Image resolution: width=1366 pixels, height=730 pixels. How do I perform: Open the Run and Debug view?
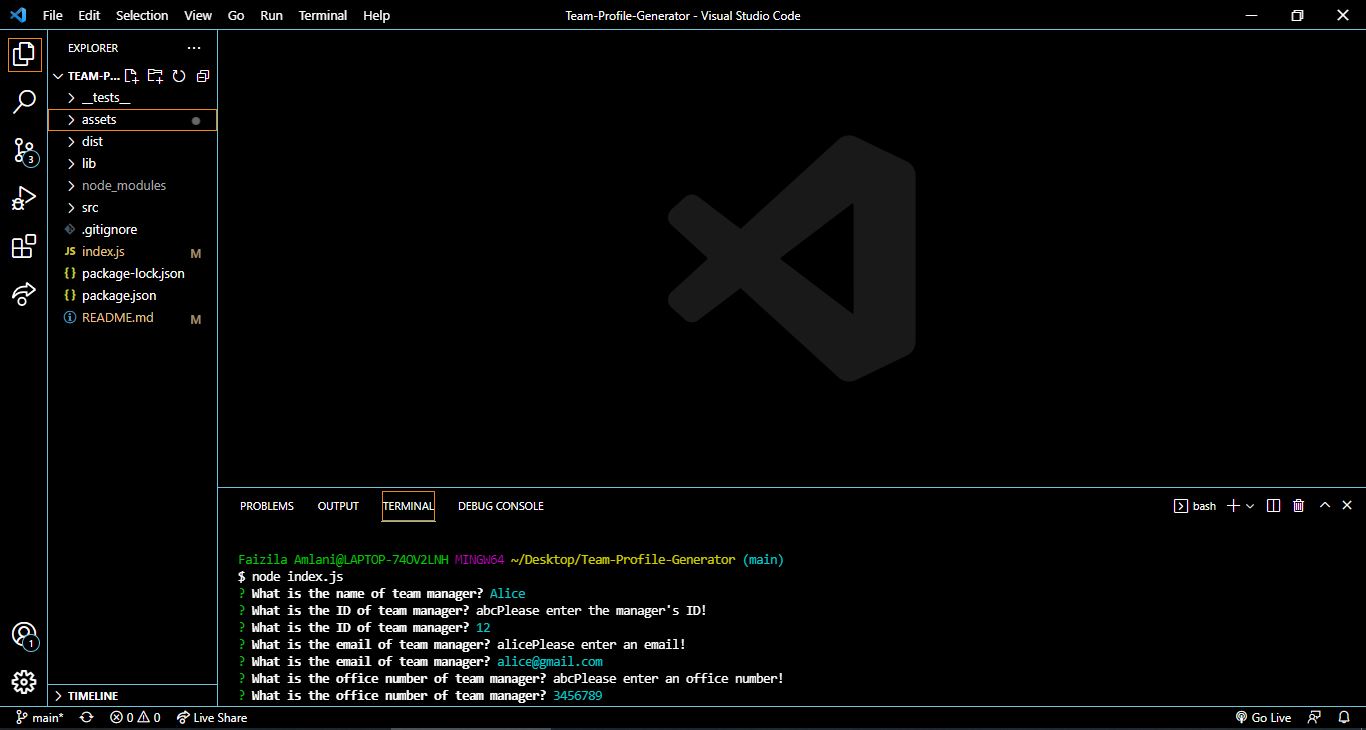point(24,199)
